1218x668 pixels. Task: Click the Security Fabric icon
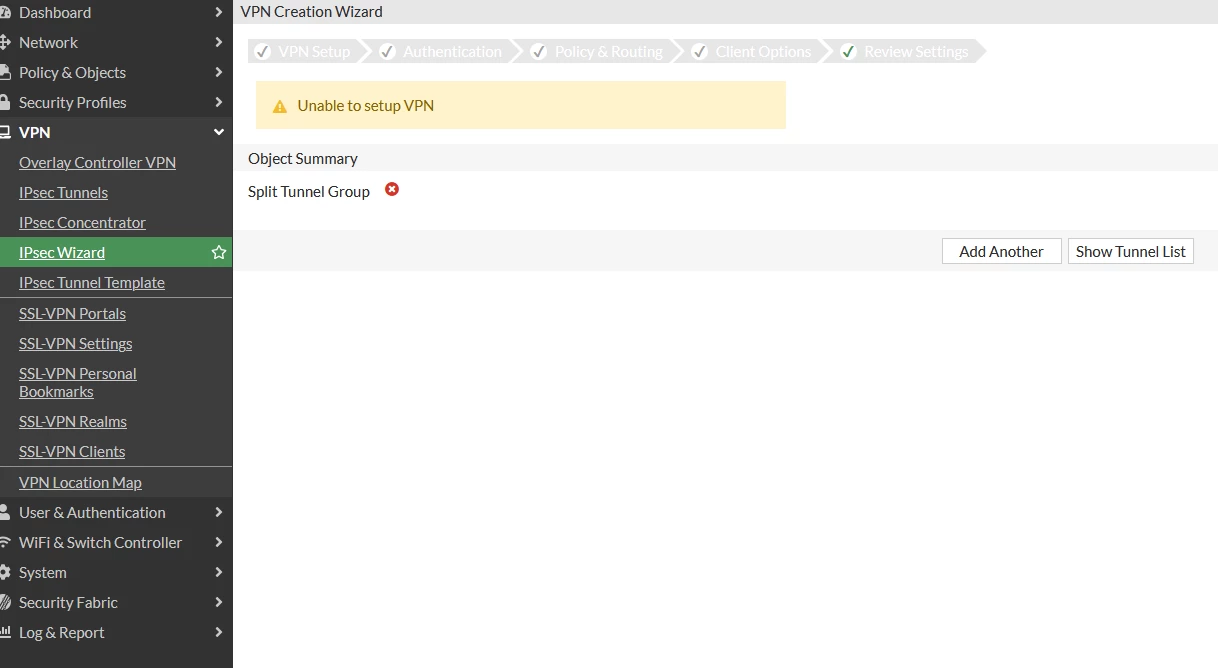(x=4, y=603)
